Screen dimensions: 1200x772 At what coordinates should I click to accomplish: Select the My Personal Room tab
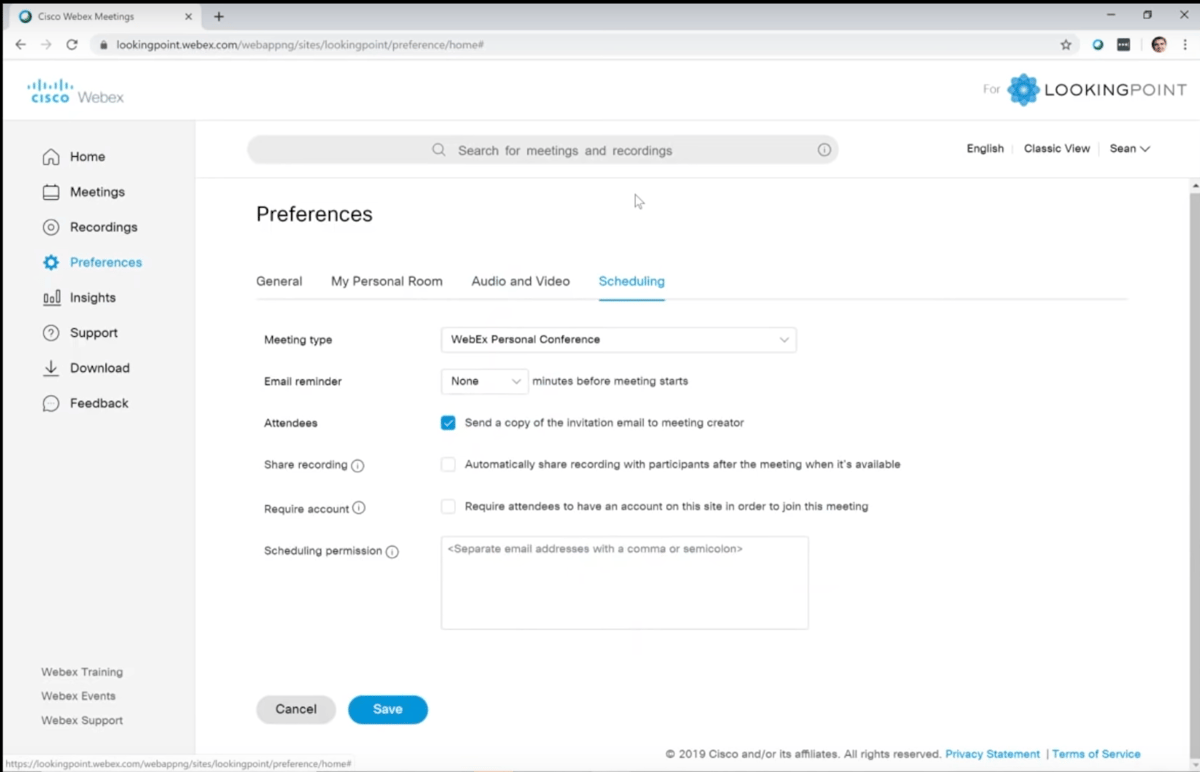coord(387,281)
